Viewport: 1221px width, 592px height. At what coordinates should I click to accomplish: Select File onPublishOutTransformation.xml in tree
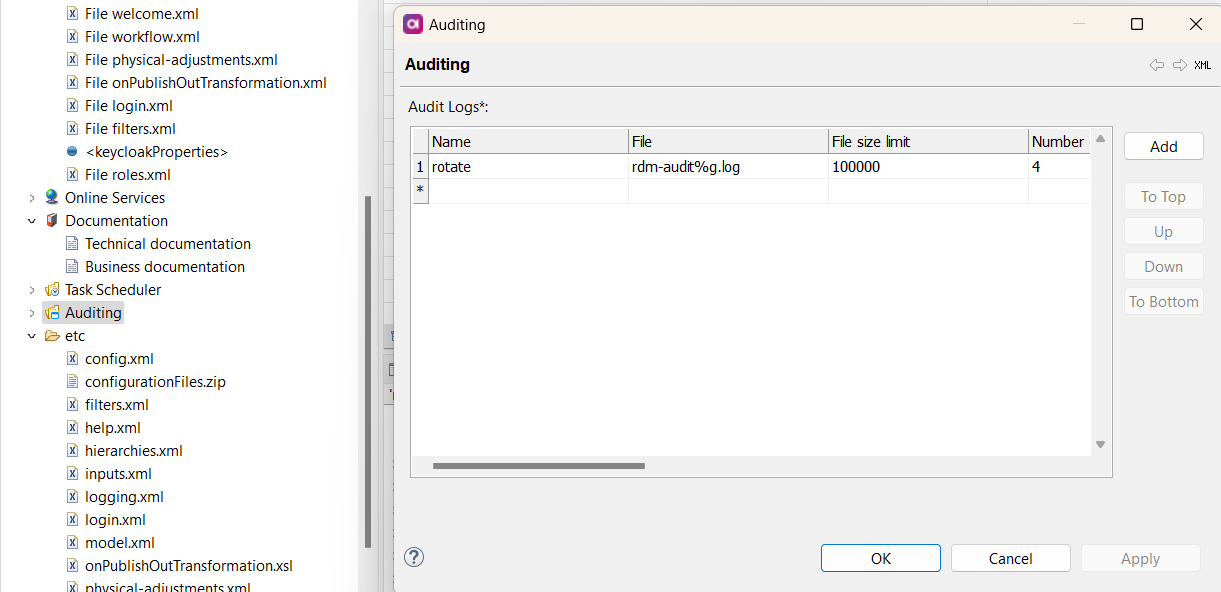206,83
